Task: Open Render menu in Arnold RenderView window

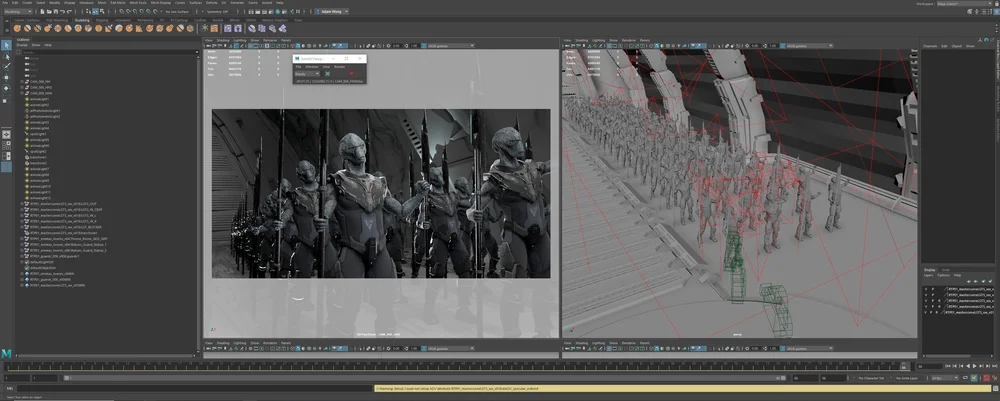Action: [340, 66]
